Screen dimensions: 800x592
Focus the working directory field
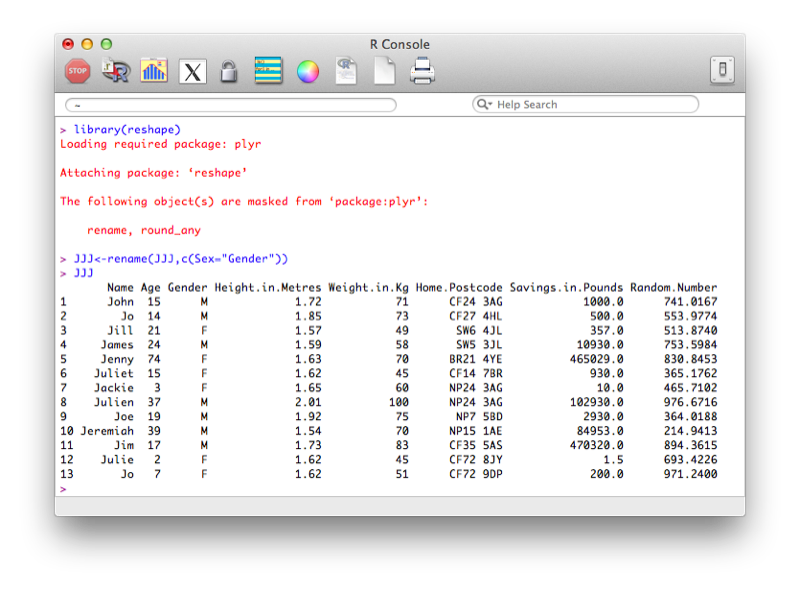tap(231, 105)
